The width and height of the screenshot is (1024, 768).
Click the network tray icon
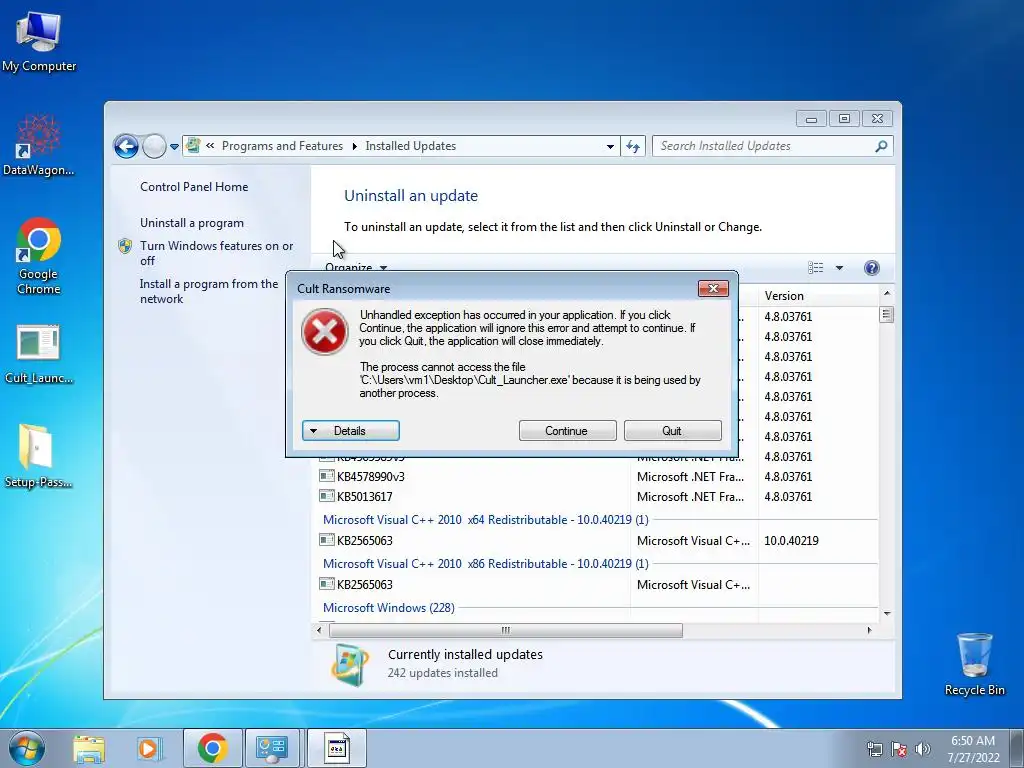(x=874, y=749)
